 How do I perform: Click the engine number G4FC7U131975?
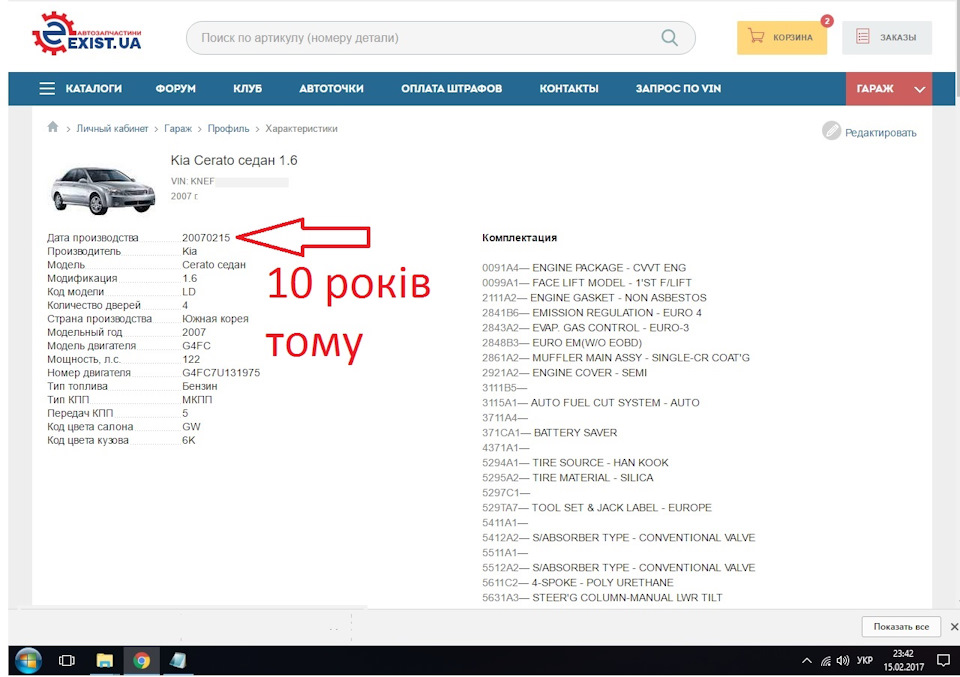[x=221, y=373]
